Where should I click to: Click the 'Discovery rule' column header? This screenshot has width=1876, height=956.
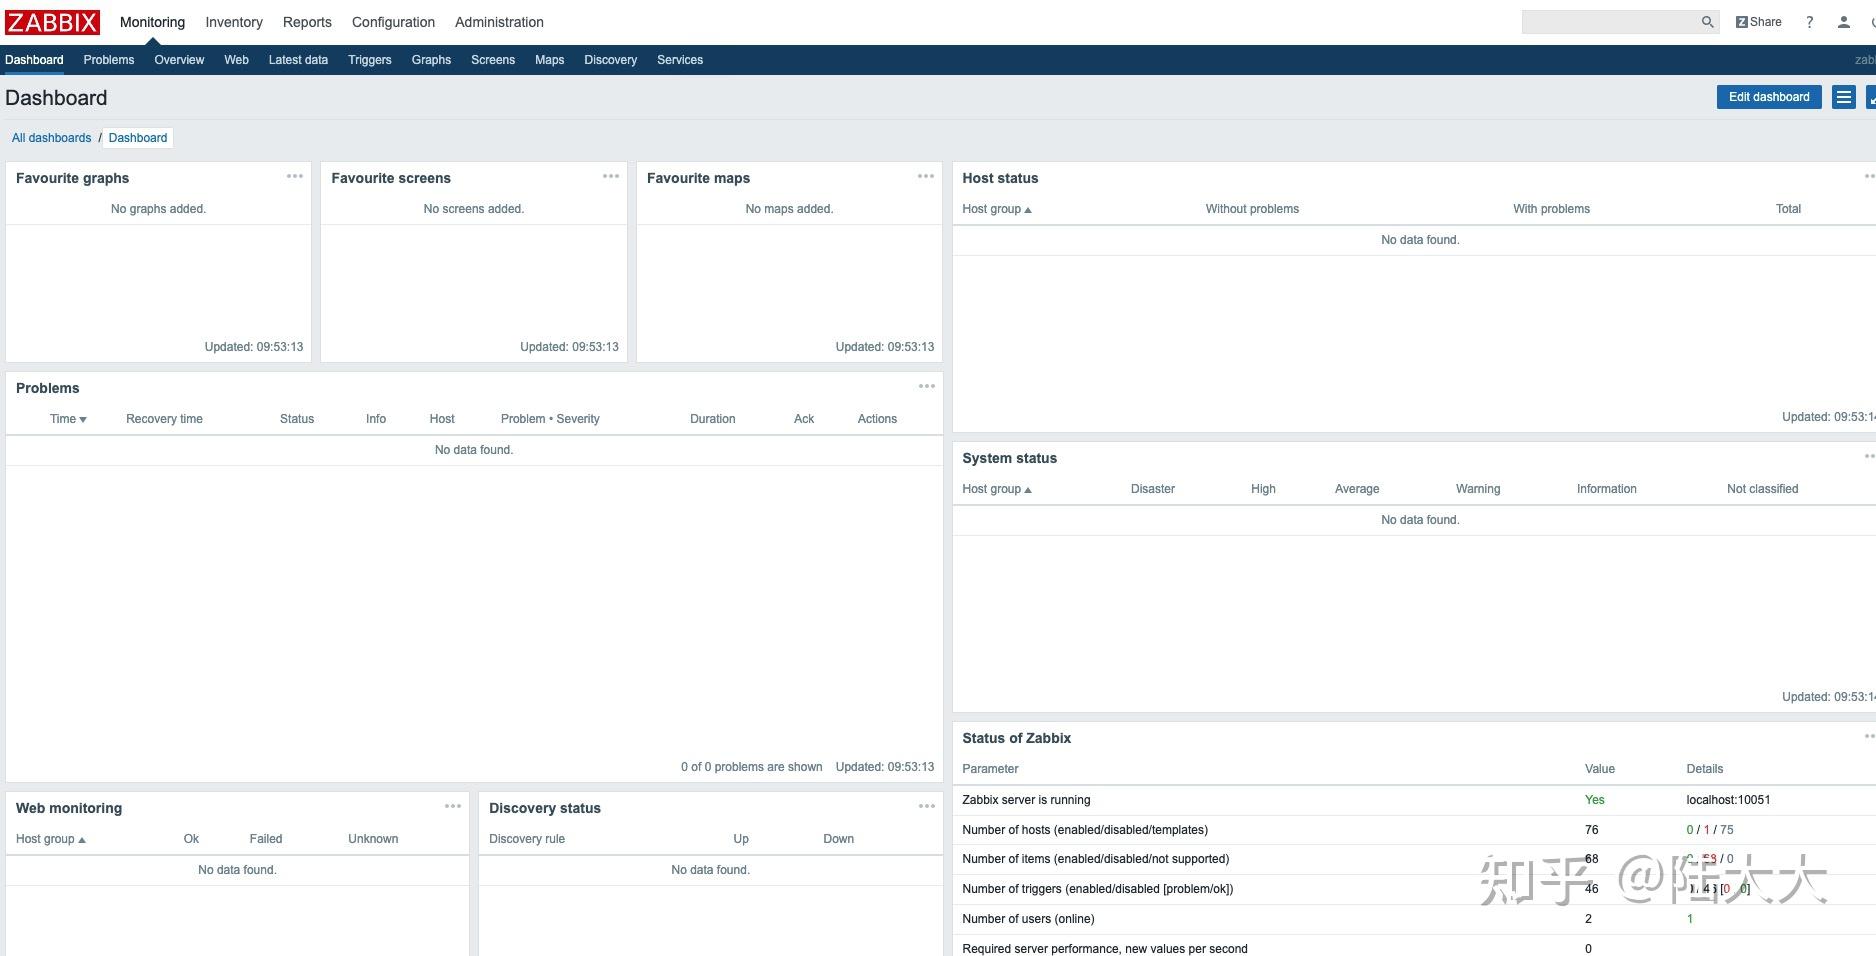pyautogui.click(x=527, y=839)
